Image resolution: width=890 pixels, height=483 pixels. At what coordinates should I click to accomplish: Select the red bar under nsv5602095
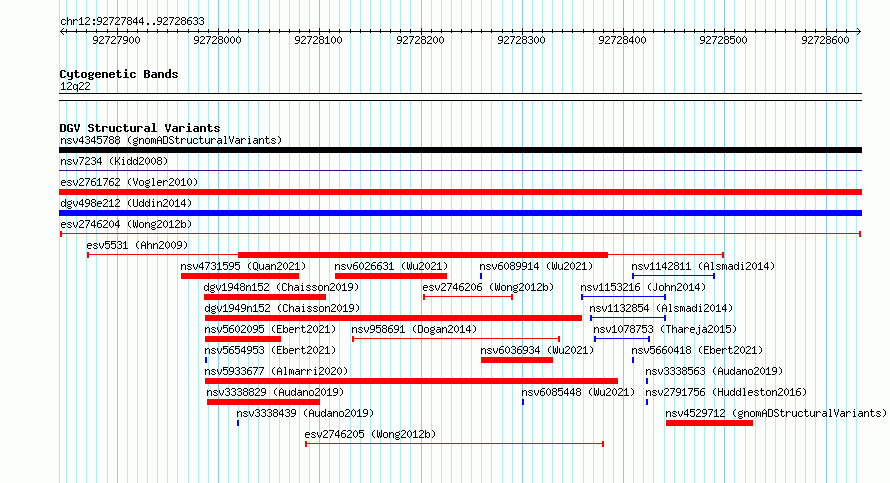[x=243, y=339]
